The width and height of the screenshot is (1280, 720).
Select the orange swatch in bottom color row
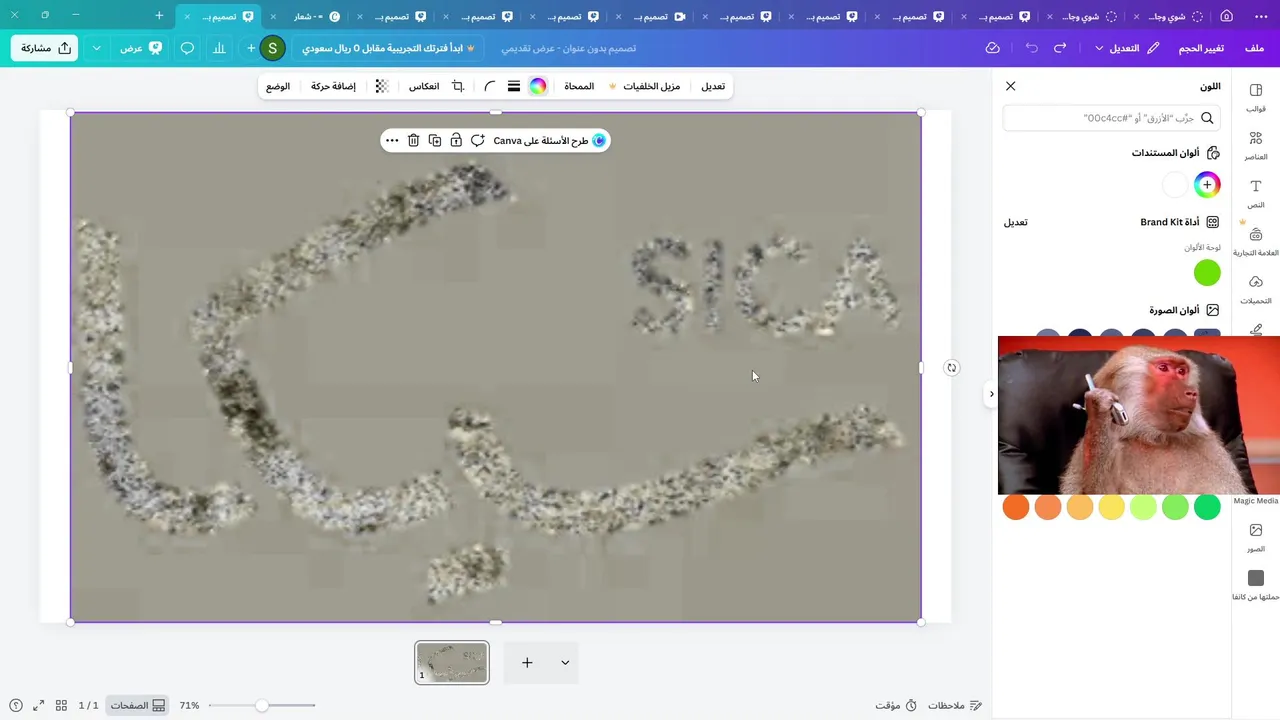click(x=1015, y=508)
